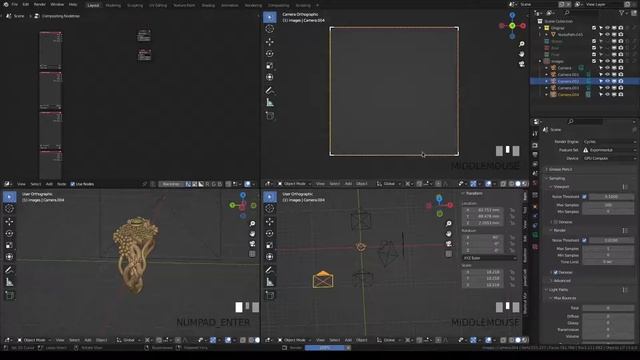This screenshot has width=640, height=360.
Task: Click the navigation gizmo in camera viewport
Action: click(512, 25)
